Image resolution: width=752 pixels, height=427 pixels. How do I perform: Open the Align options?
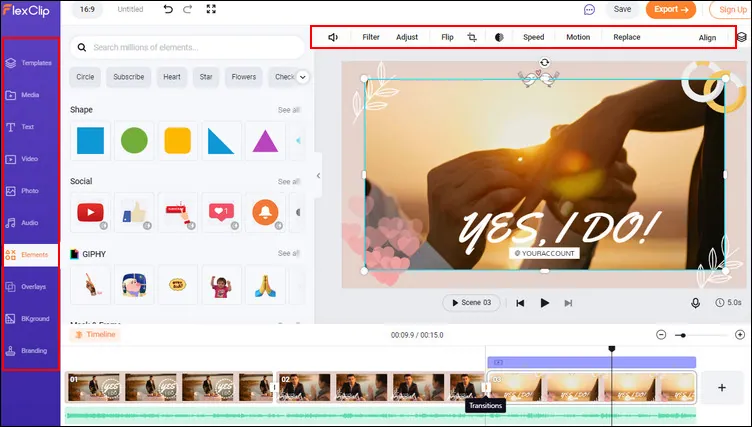pyautogui.click(x=707, y=38)
